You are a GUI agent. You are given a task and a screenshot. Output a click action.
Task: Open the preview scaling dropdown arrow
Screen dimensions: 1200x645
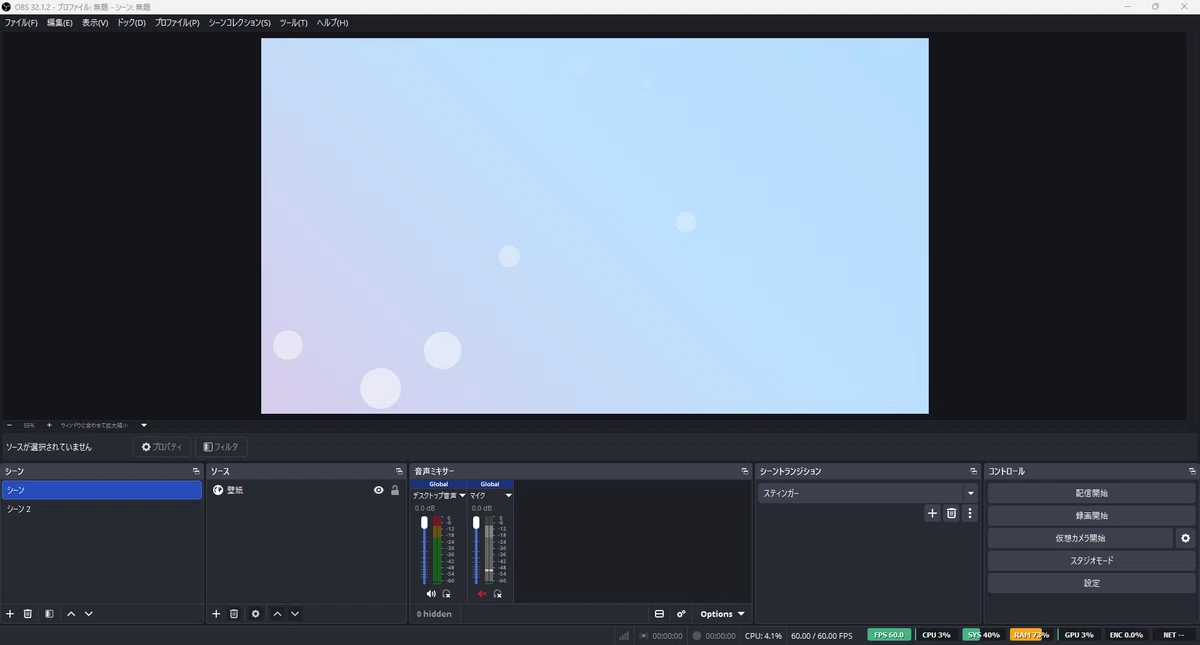144,425
